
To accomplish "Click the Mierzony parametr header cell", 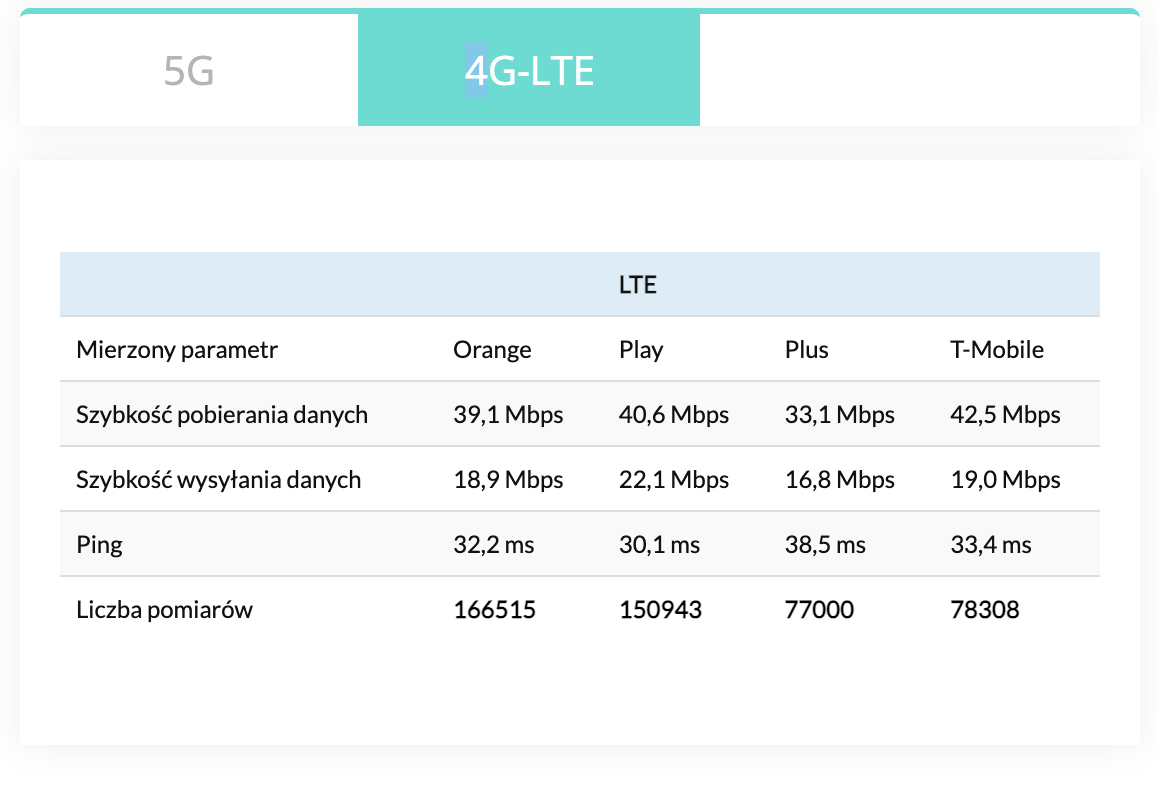I will point(177,350).
